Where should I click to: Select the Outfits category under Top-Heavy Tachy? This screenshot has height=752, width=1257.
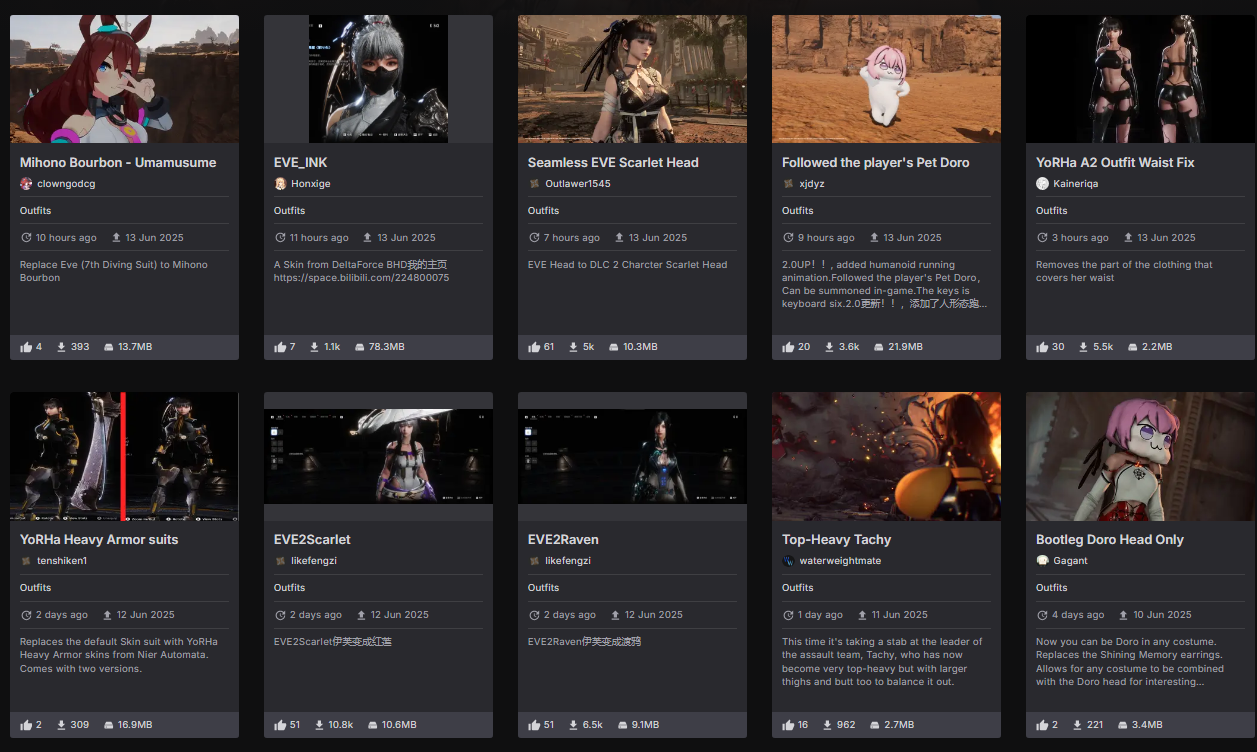(797, 588)
